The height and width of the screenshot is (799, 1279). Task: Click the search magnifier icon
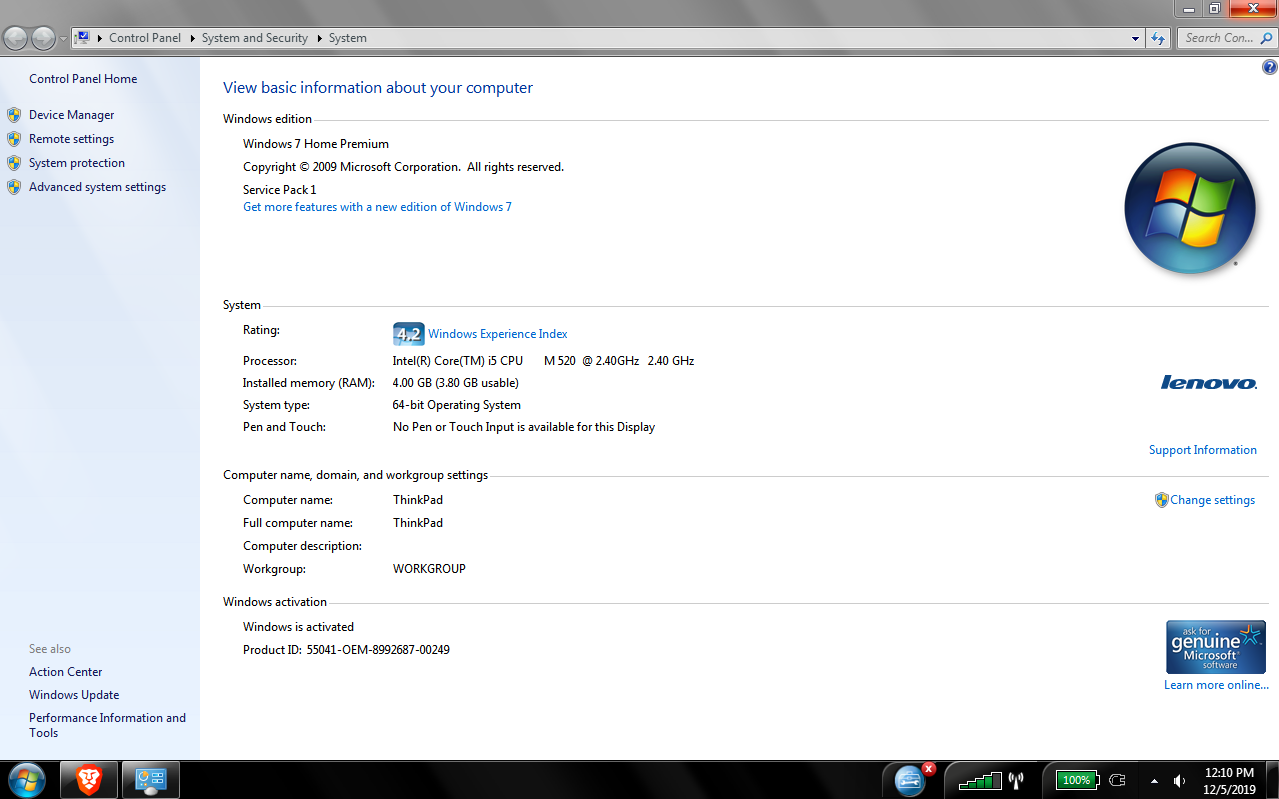click(1268, 38)
